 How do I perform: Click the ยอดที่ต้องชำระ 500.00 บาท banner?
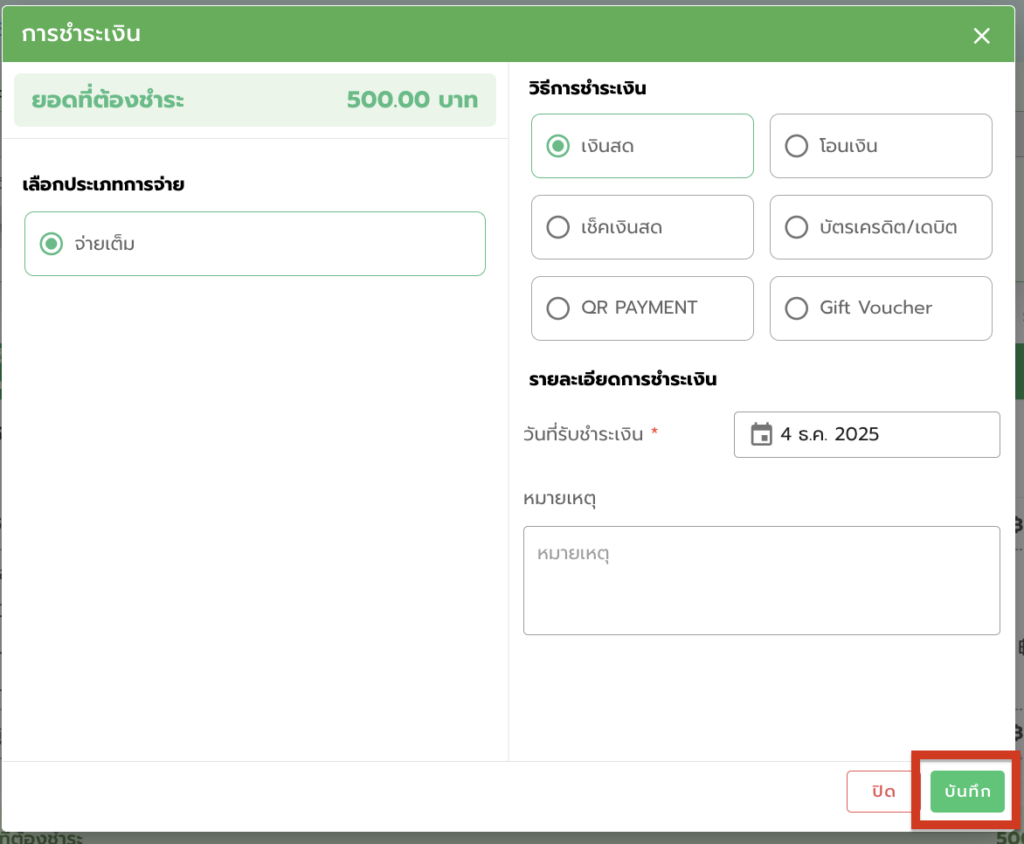click(254, 100)
